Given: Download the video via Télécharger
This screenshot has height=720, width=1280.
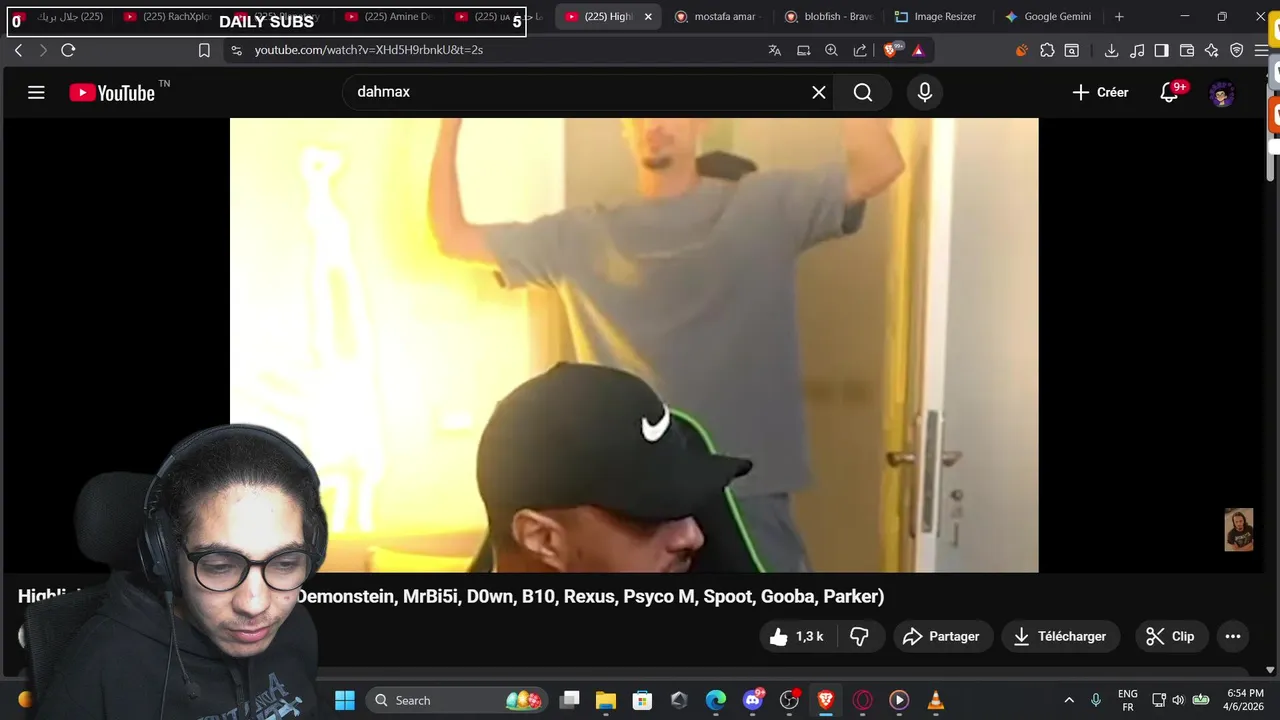Looking at the screenshot, I should [x=1060, y=636].
